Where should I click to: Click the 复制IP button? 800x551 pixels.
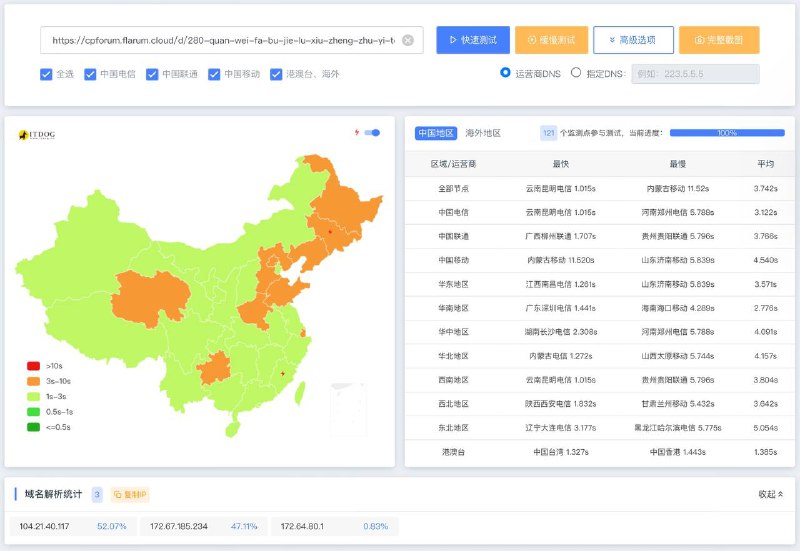[x=130, y=494]
